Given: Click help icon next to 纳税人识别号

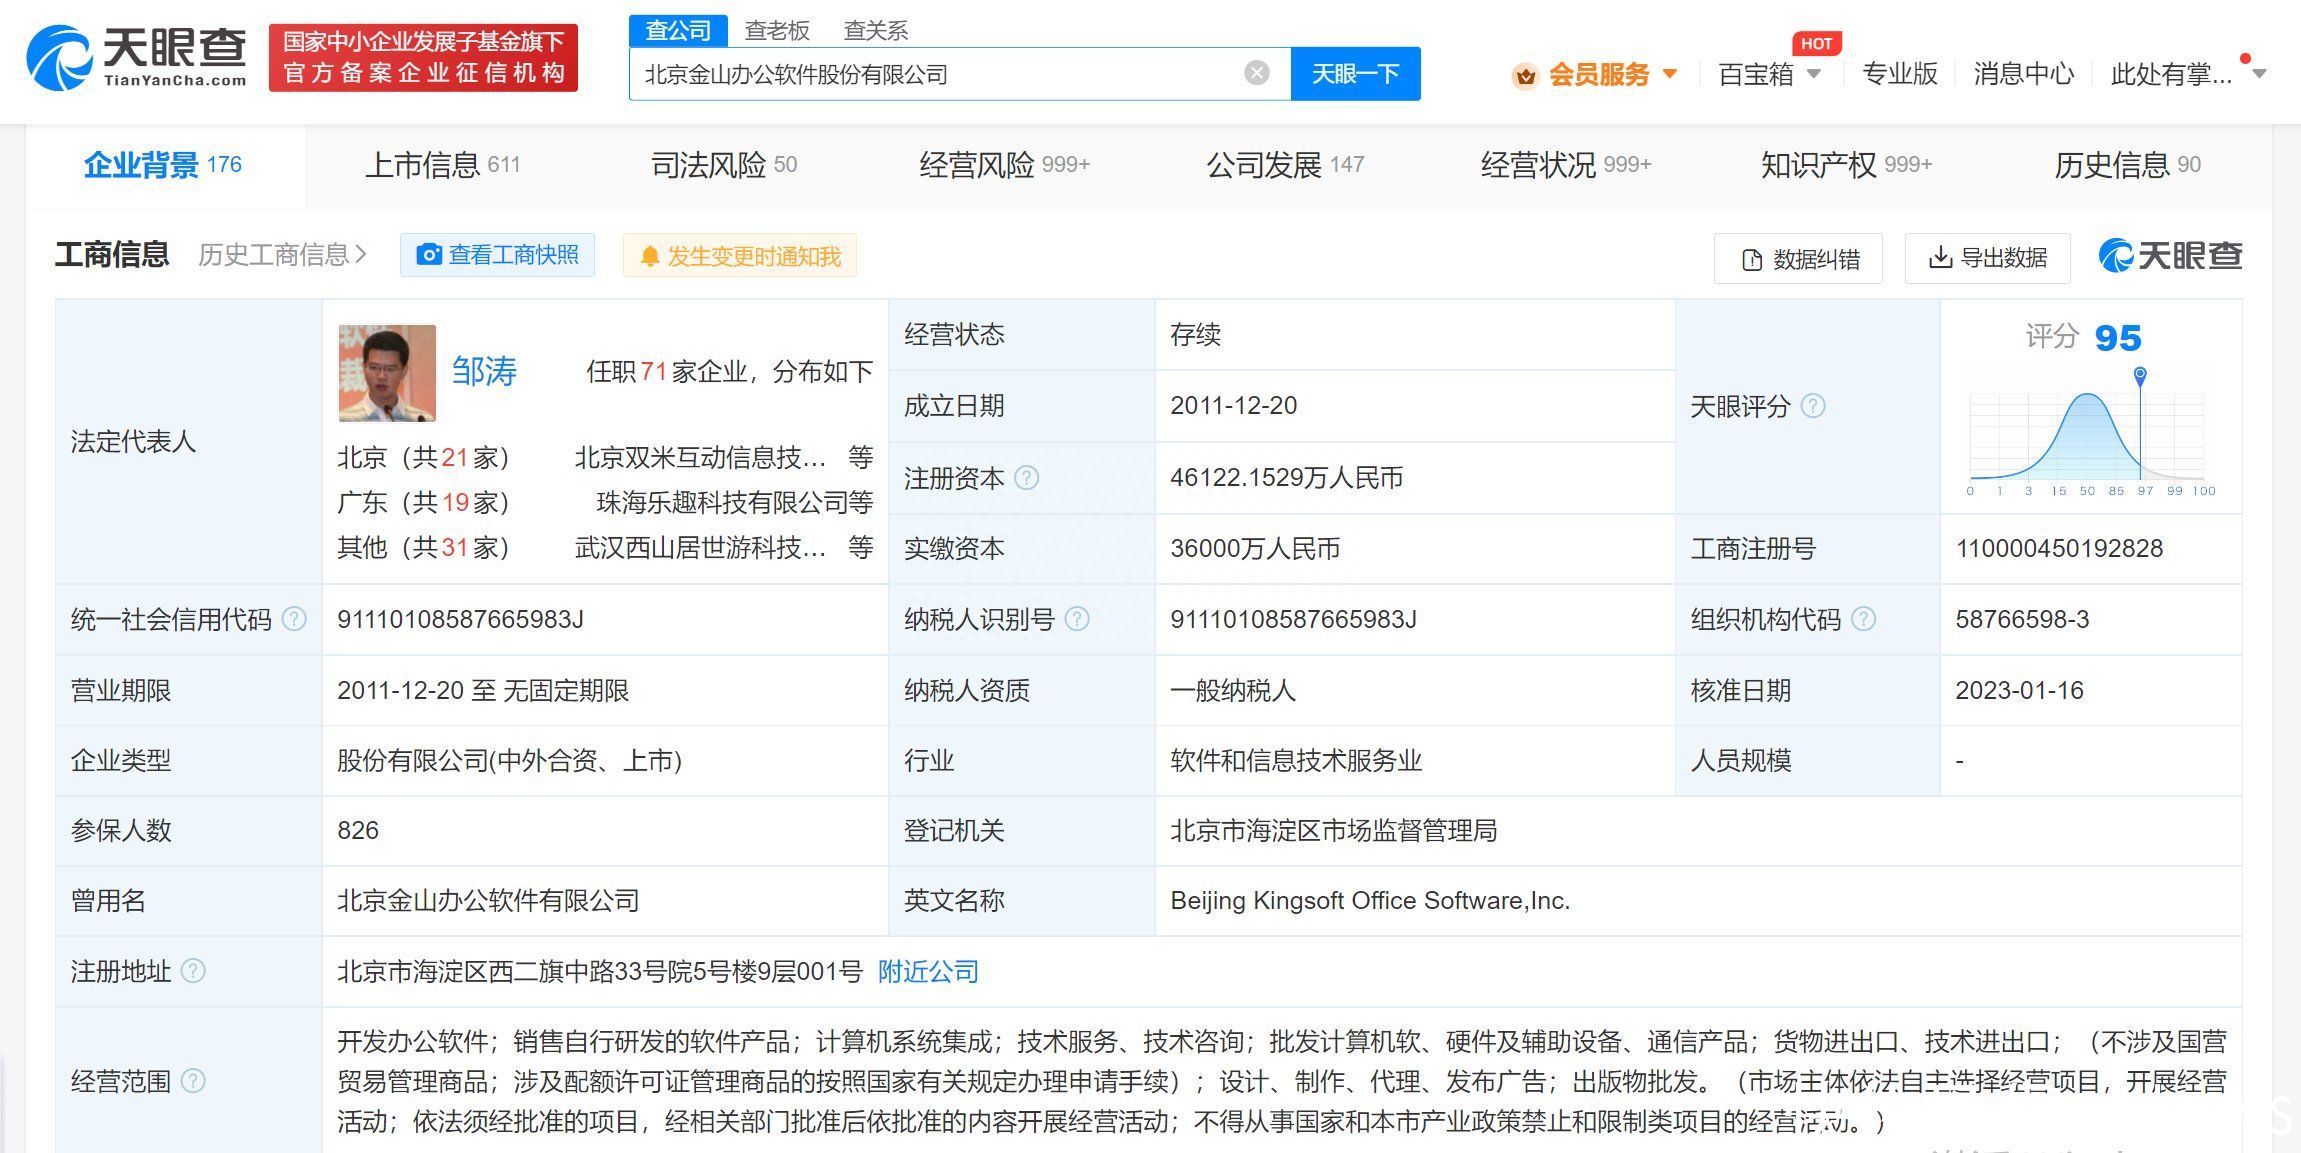Looking at the screenshot, I should coord(1077,619).
